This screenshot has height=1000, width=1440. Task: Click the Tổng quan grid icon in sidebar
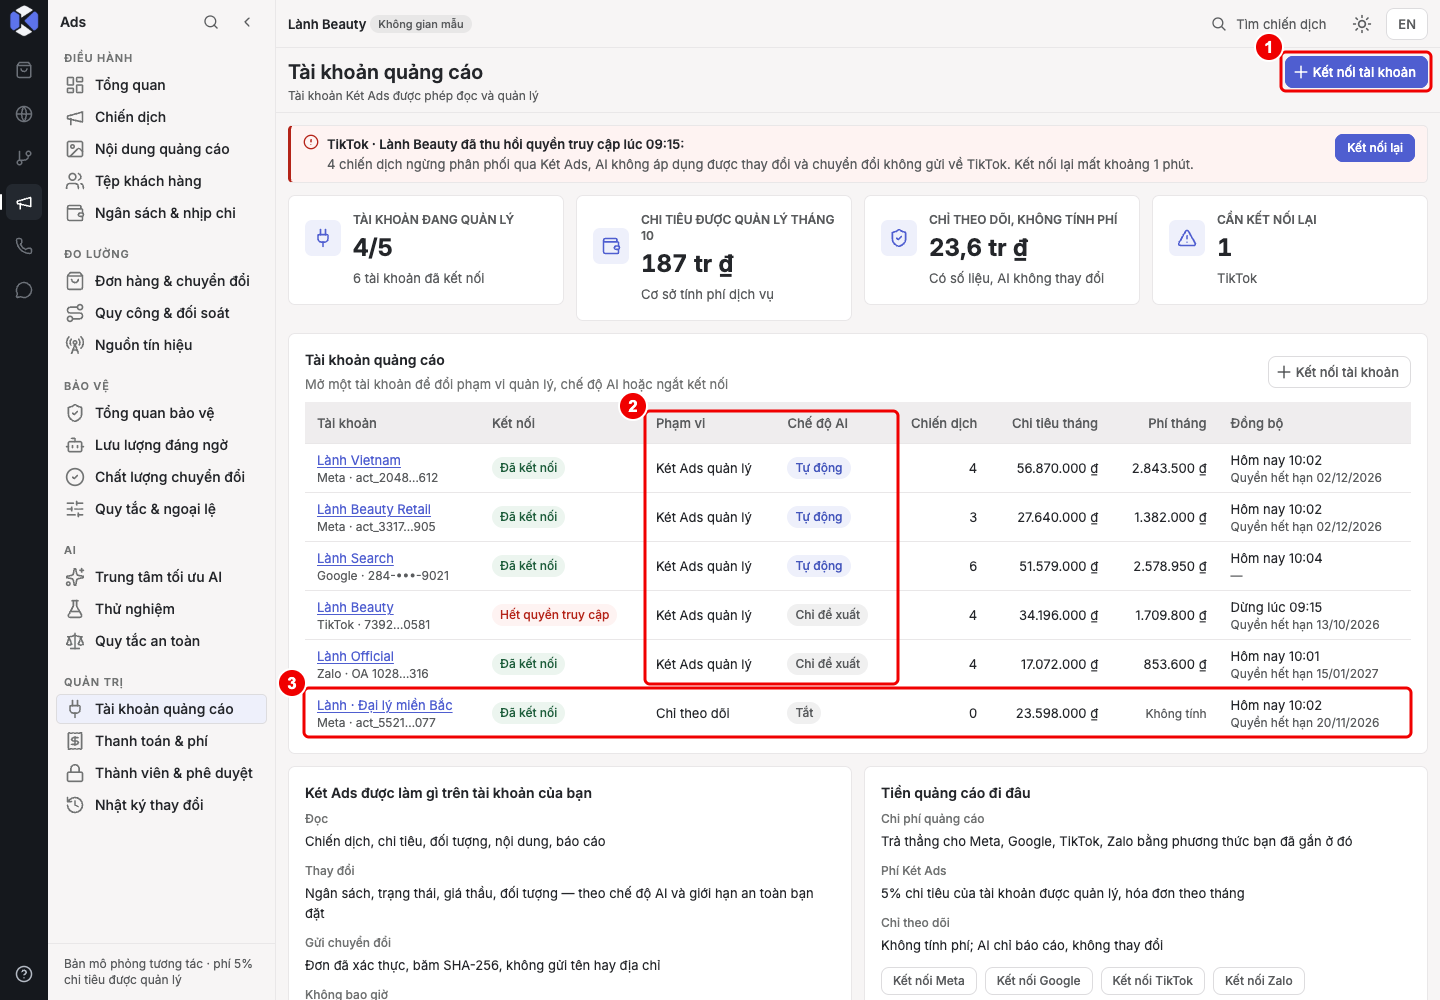[75, 85]
